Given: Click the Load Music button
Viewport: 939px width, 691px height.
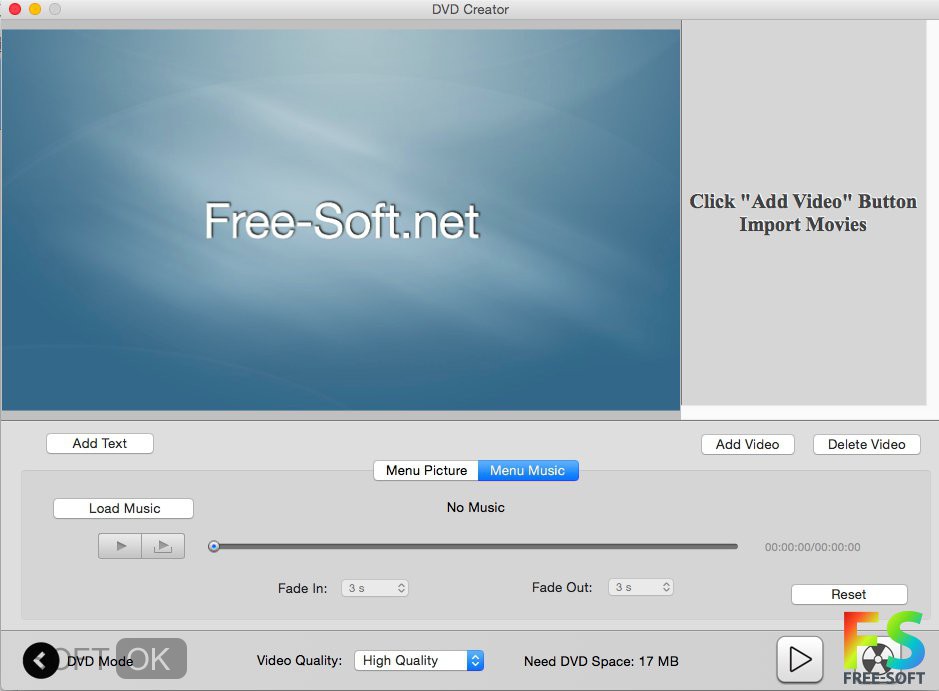Looking at the screenshot, I should (123, 508).
